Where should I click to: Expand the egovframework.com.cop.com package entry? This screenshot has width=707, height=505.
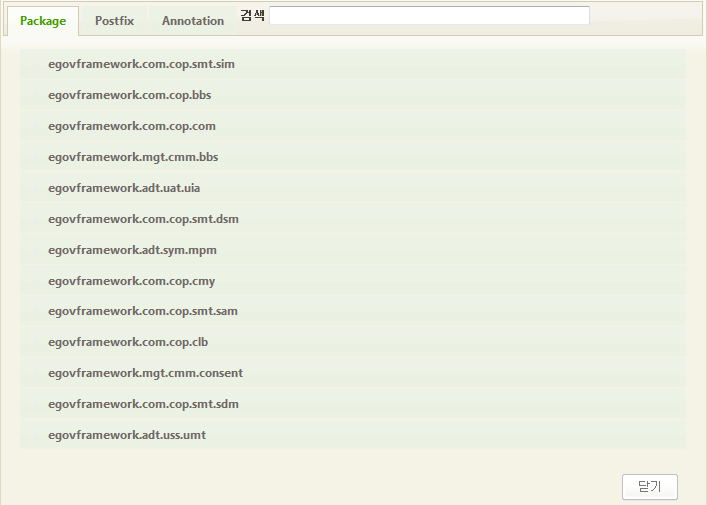pyautogui.click(x=131, y=126)
